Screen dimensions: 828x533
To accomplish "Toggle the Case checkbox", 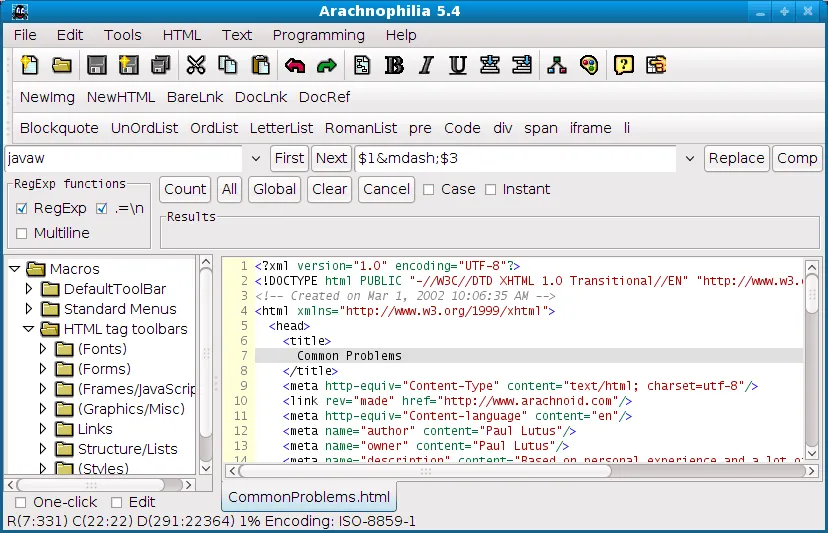I will pos(429,189).
